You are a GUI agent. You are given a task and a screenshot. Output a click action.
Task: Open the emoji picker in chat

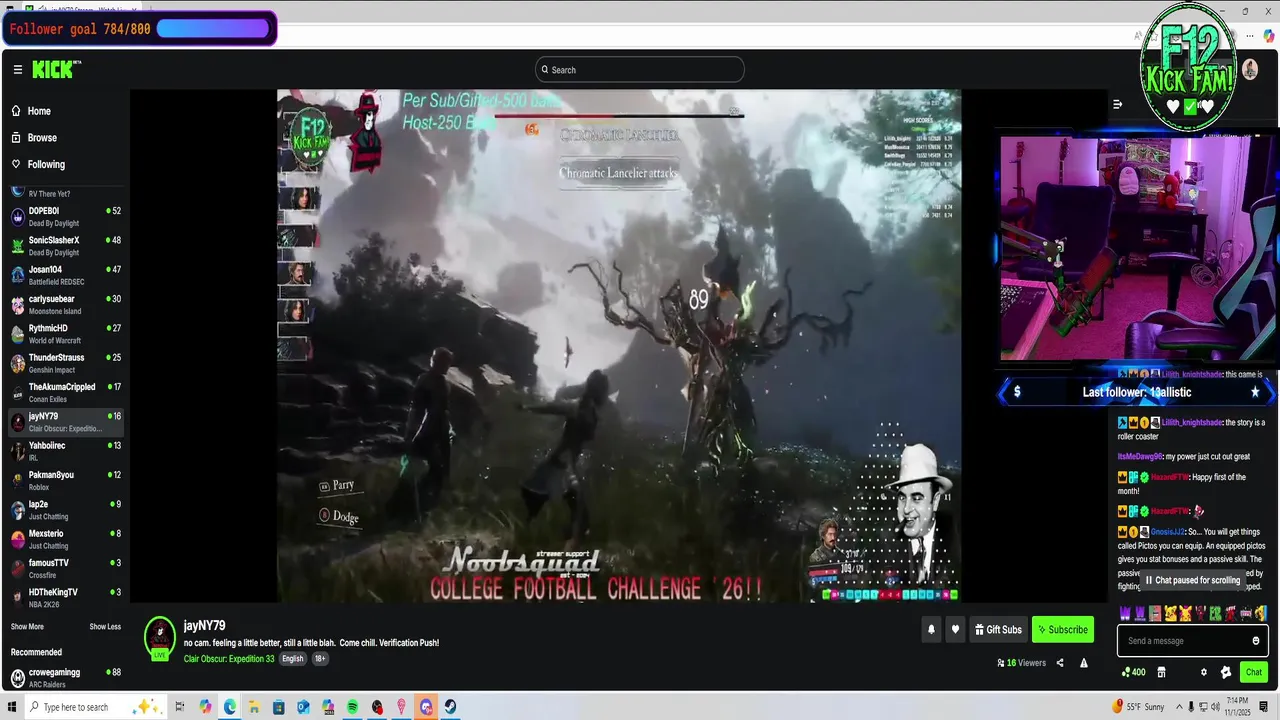1256,641
